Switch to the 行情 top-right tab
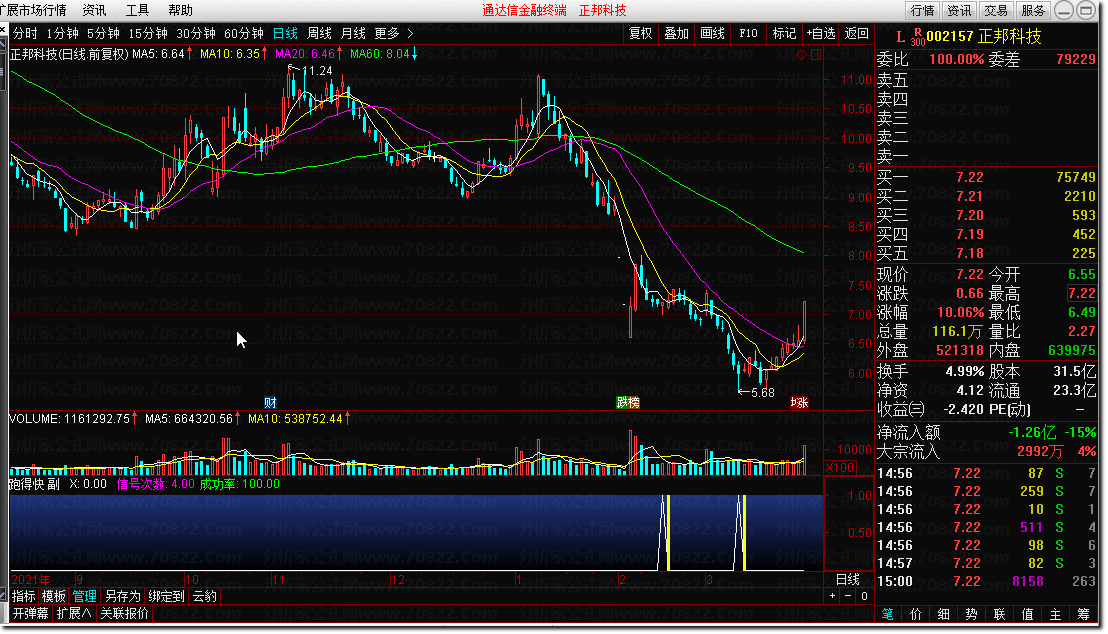 [x=922, y=11]
